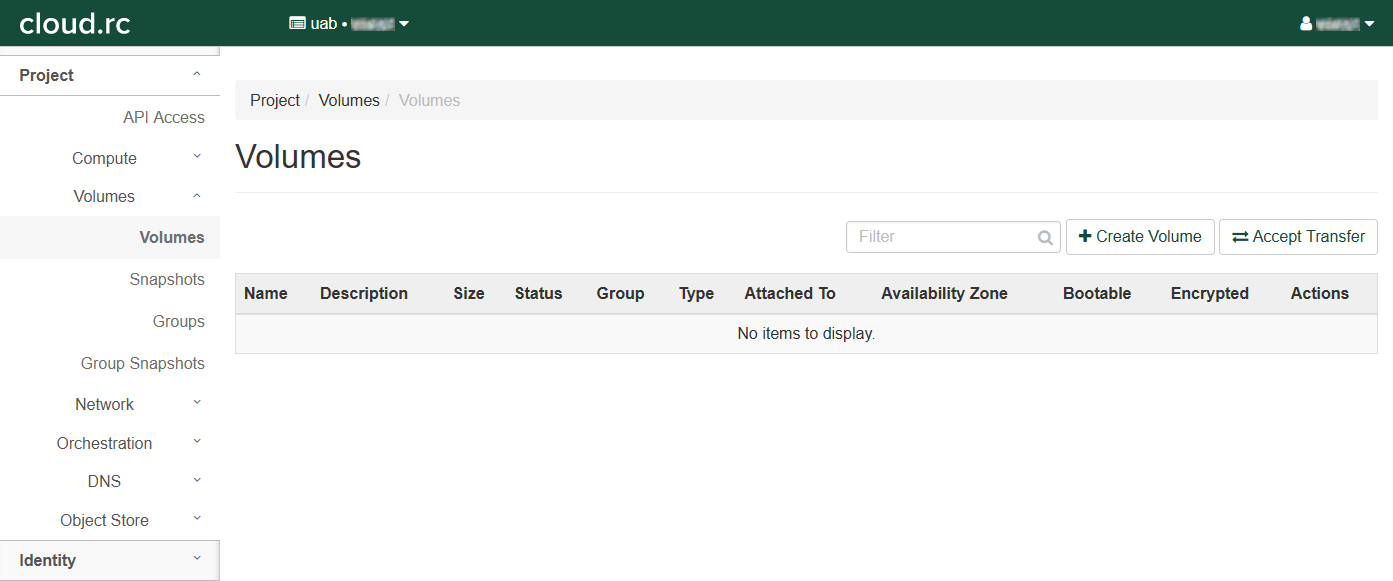This screenshot has width=1393, height=581.
Task: Click the user profile icon
Action: (1306, 24)
